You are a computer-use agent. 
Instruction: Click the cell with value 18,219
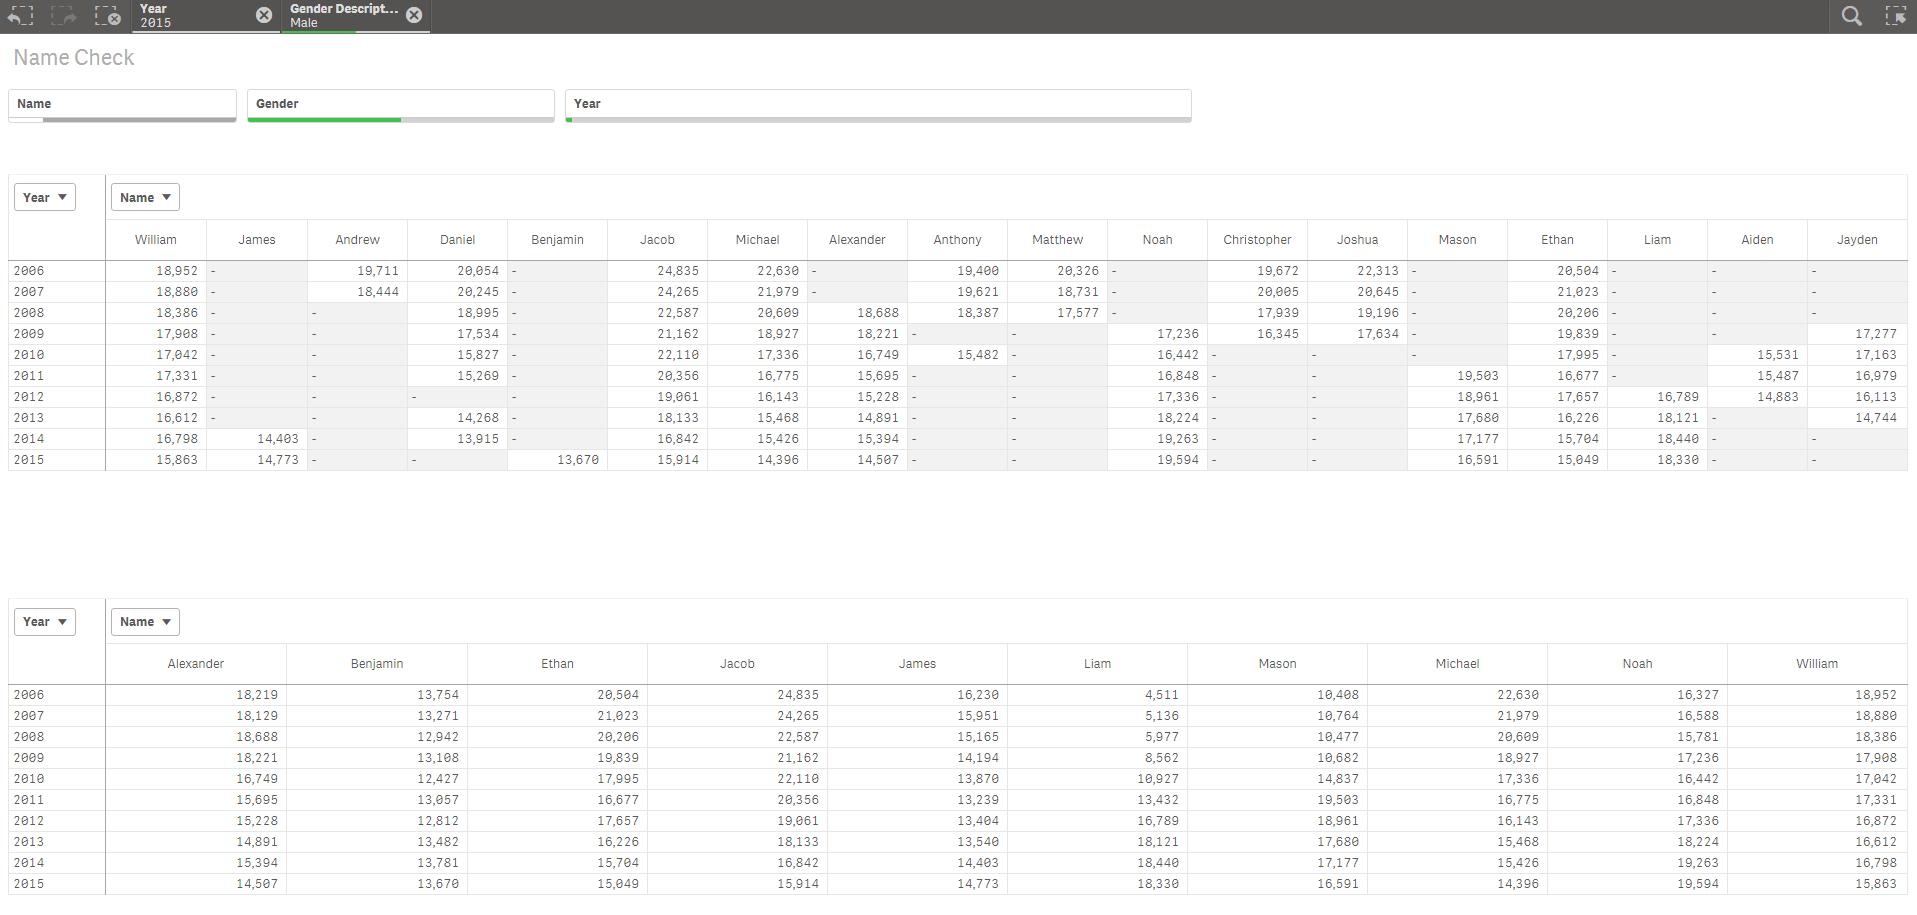coord(196,695)
